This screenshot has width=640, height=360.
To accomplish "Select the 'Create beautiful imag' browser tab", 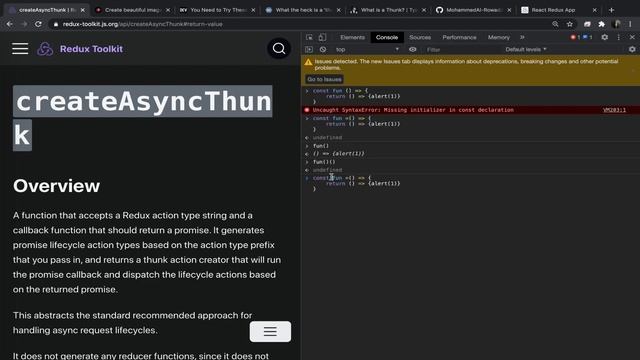I will pos(132,10).
